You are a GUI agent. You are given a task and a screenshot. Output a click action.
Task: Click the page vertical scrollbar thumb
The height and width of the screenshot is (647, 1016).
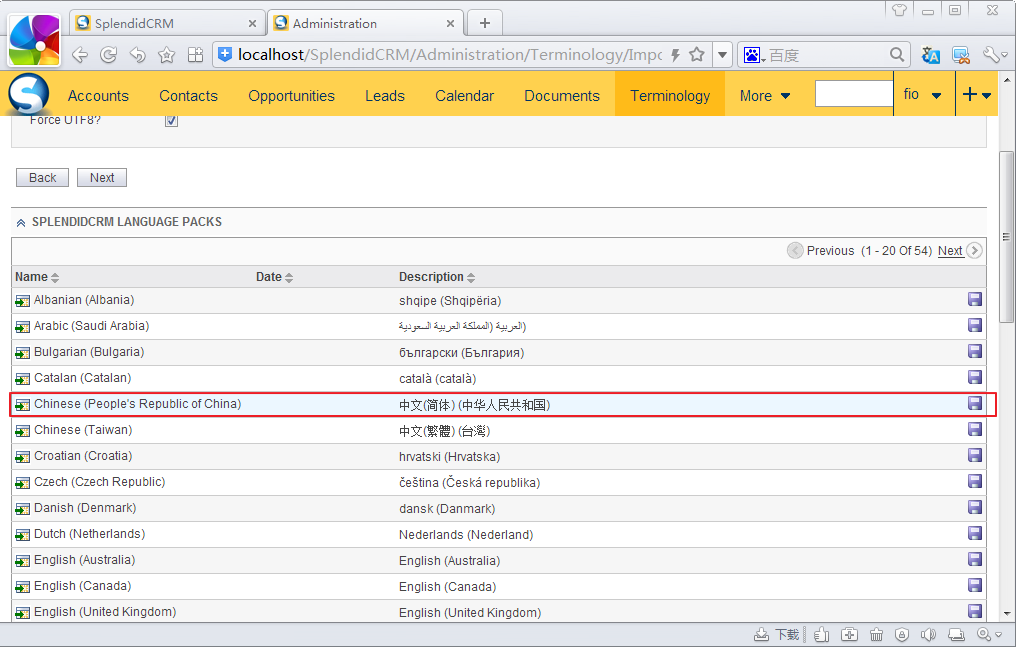(1006, 237)
